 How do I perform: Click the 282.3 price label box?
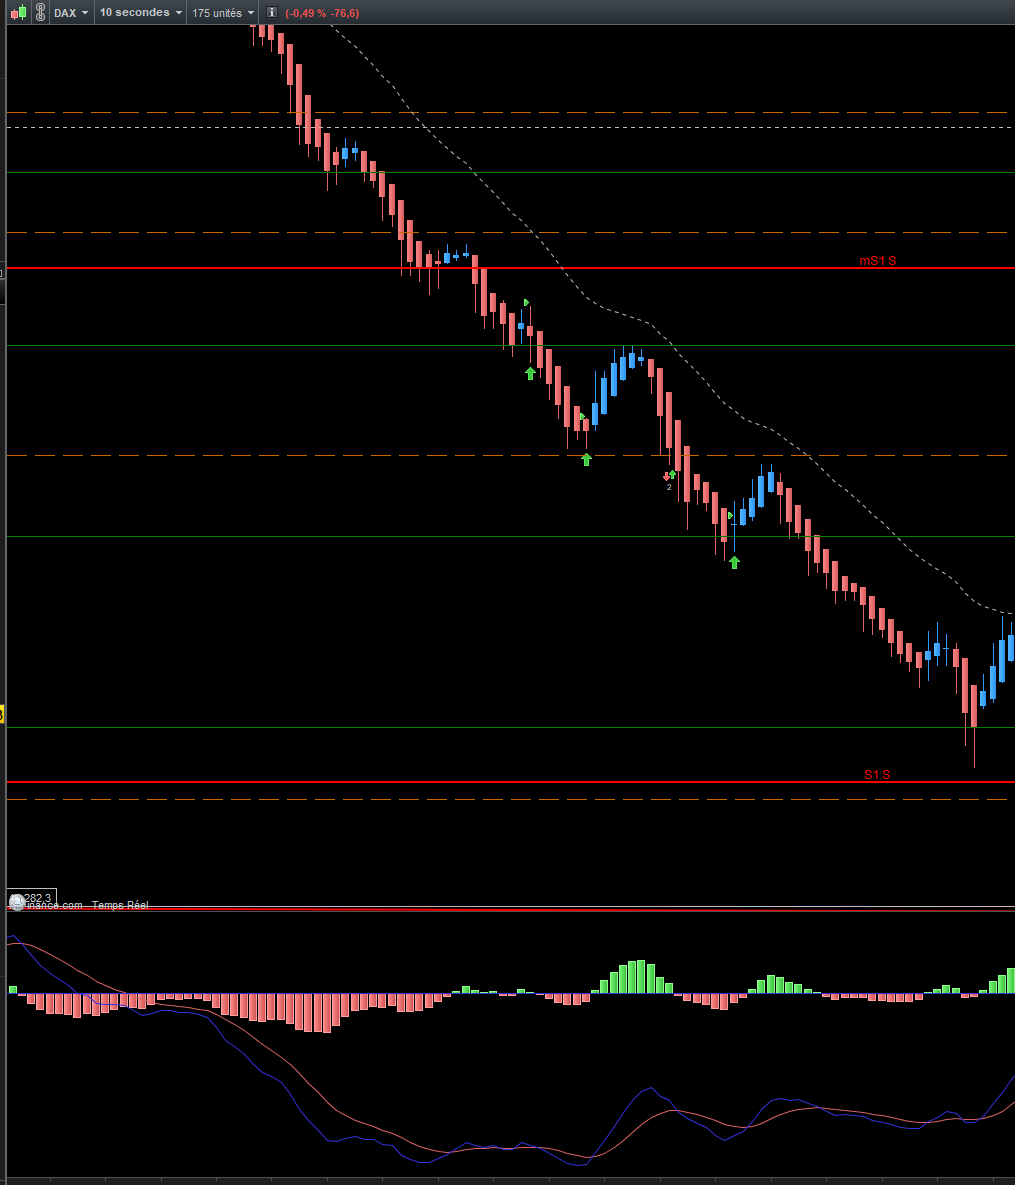32,898
